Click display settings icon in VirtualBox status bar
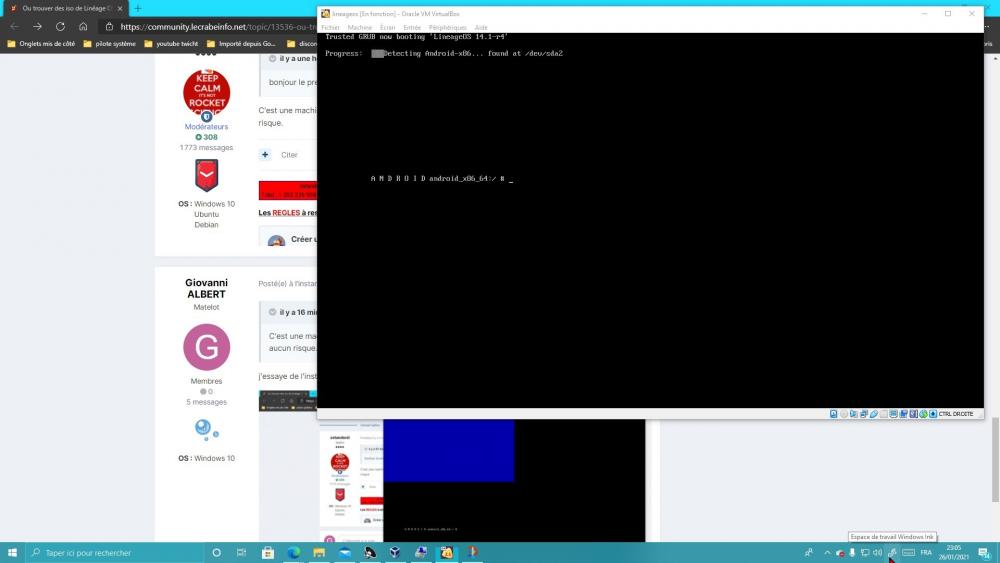This screenshot has width=1000, height=563. click(x=893, y=414)
